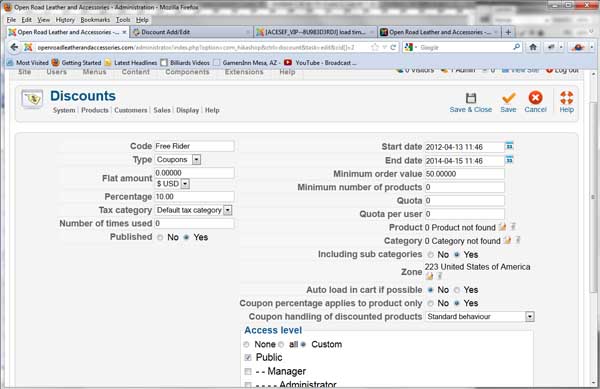Click the delete icon beside Product not found
This screenshot has width=600, height=389.
click(x=513, y=227)
